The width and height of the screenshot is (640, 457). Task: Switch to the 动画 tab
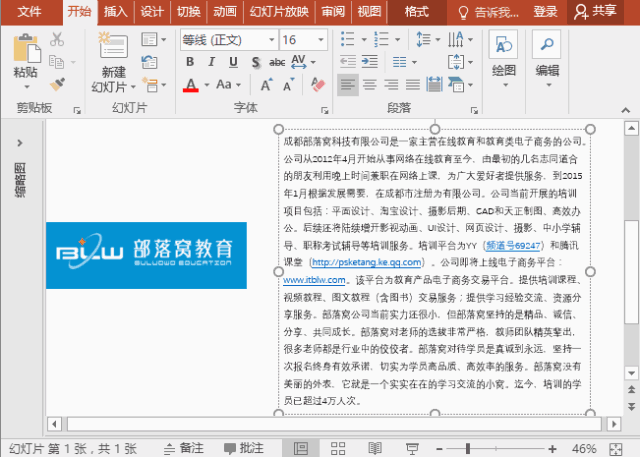(x=225, y=12)
